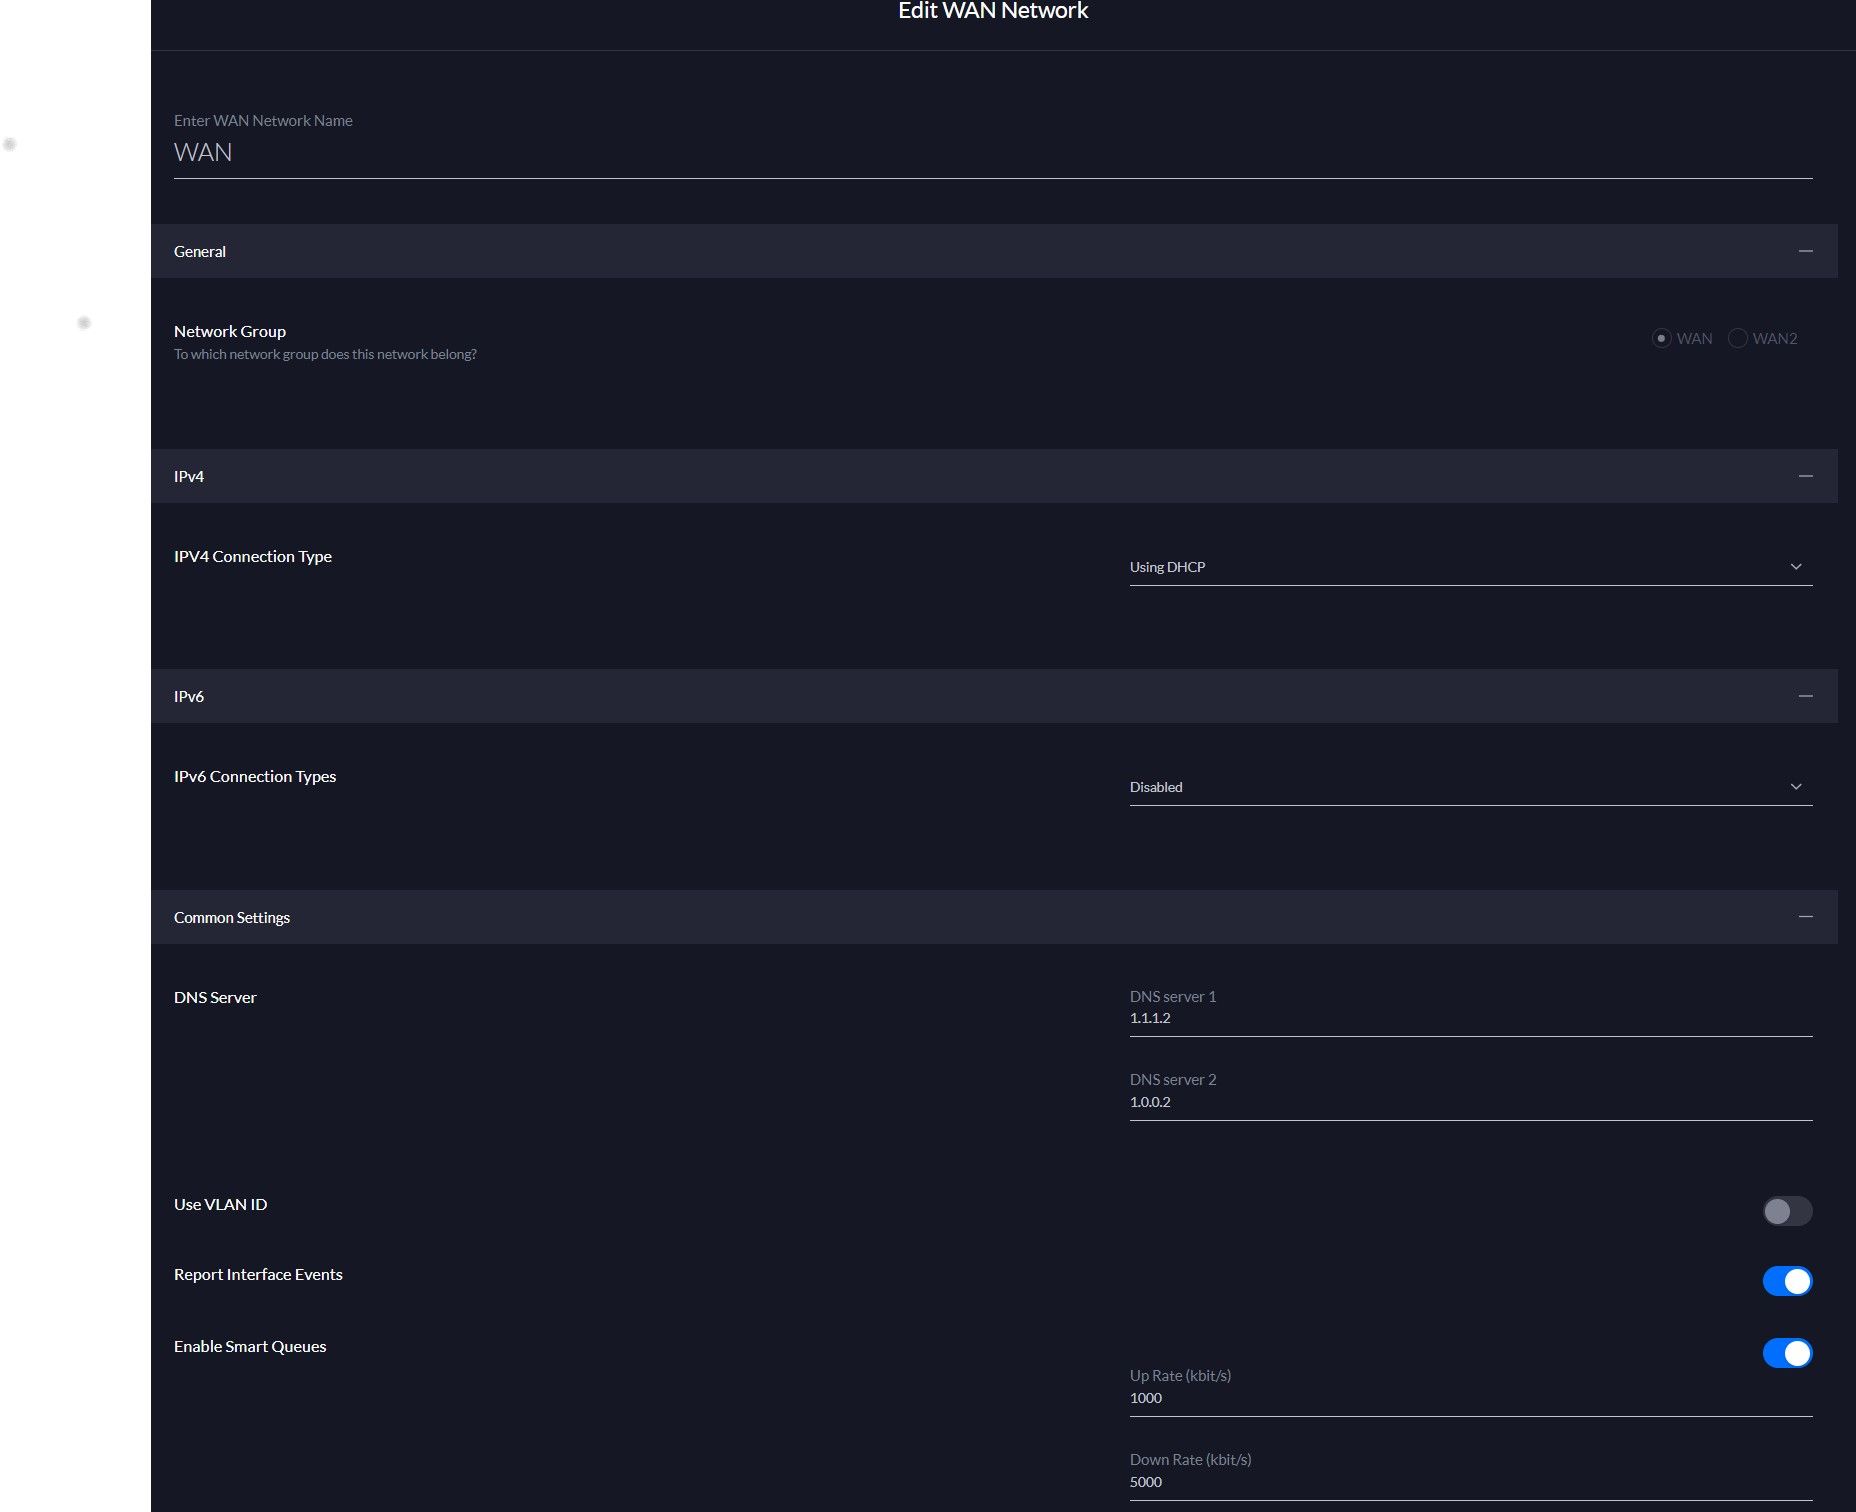The height and width of the screenshot is (1512, 1856).
Task: Open IPv6 Connection Types dropdown showing Disabled
Action: pos(1470,787)
